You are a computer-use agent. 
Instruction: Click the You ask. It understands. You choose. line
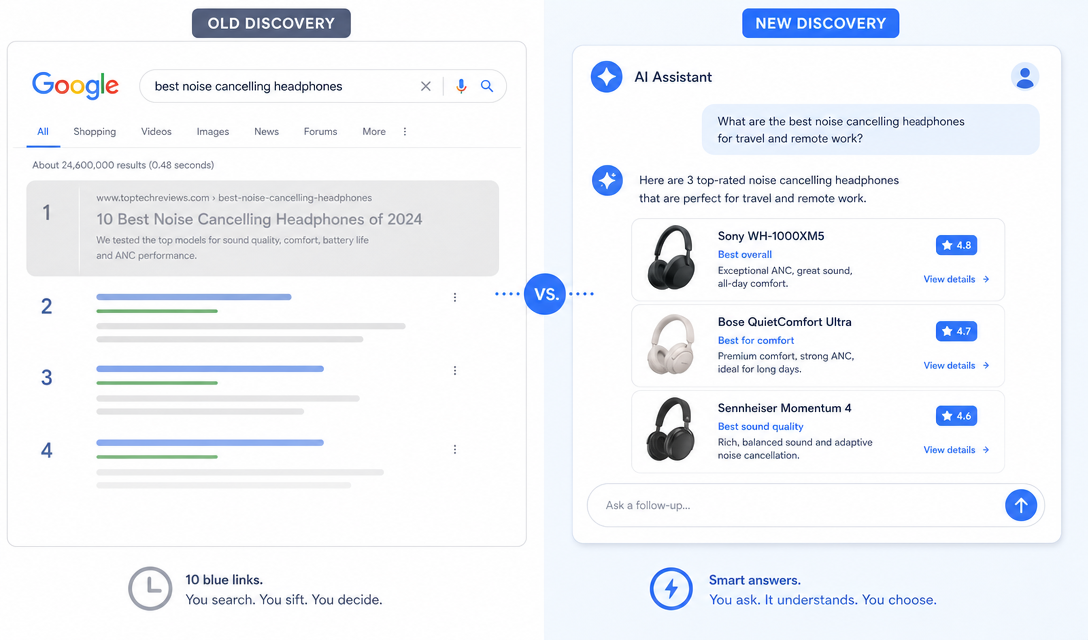click(x=822, y=600)
